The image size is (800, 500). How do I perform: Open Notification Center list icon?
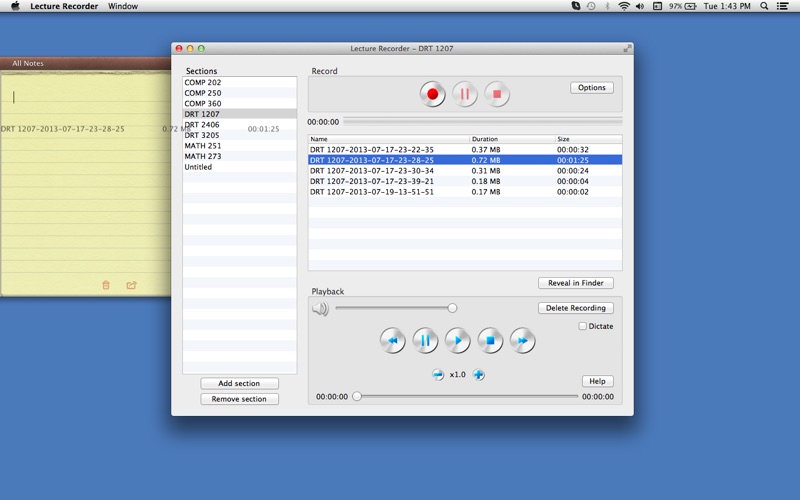pyautogui.click(x=782, y=6)
